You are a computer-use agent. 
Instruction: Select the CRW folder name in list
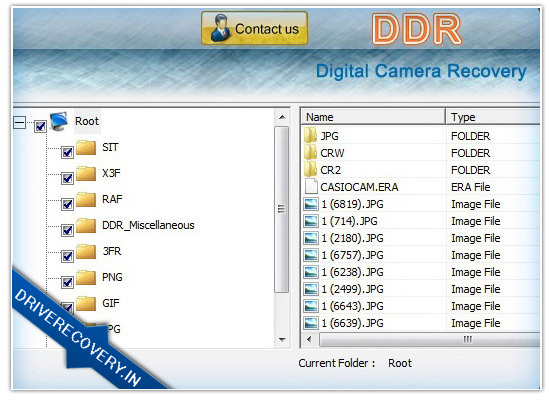pos(332,153)
